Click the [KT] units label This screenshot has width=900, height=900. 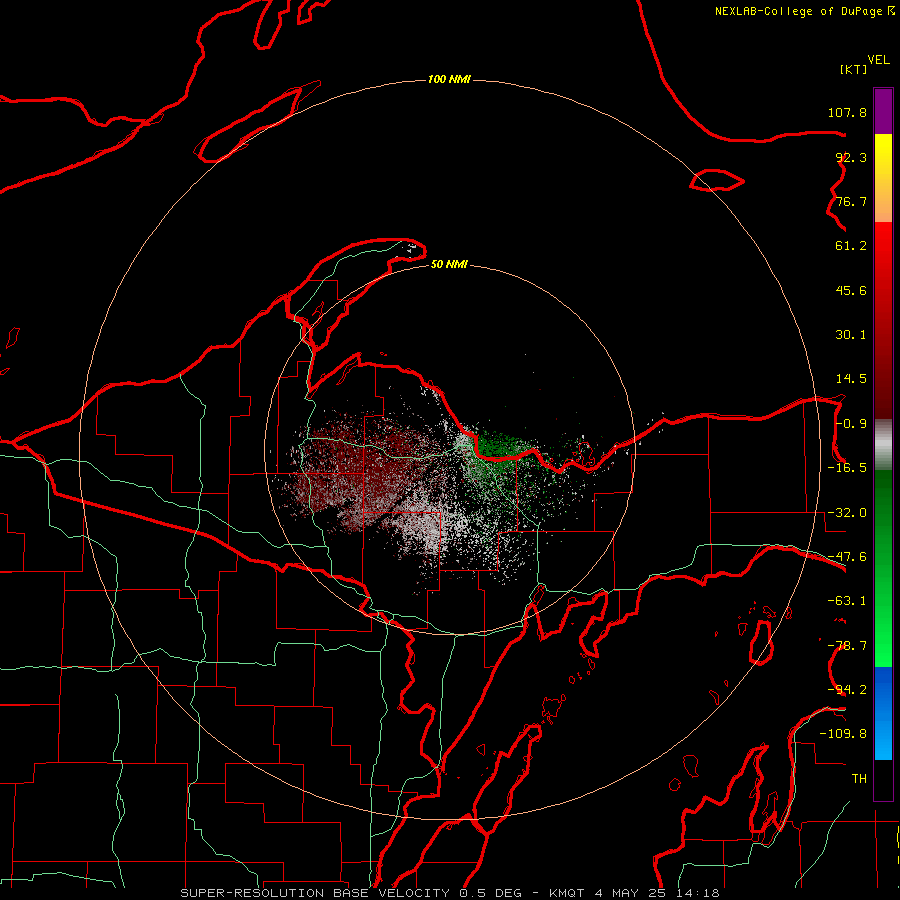tap(854, 69)
